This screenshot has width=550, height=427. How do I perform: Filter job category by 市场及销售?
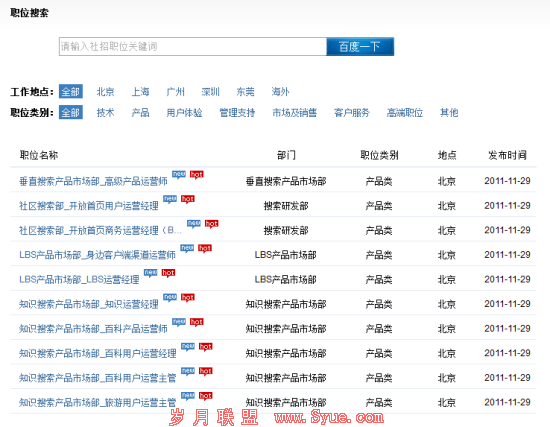pos(295,113)
